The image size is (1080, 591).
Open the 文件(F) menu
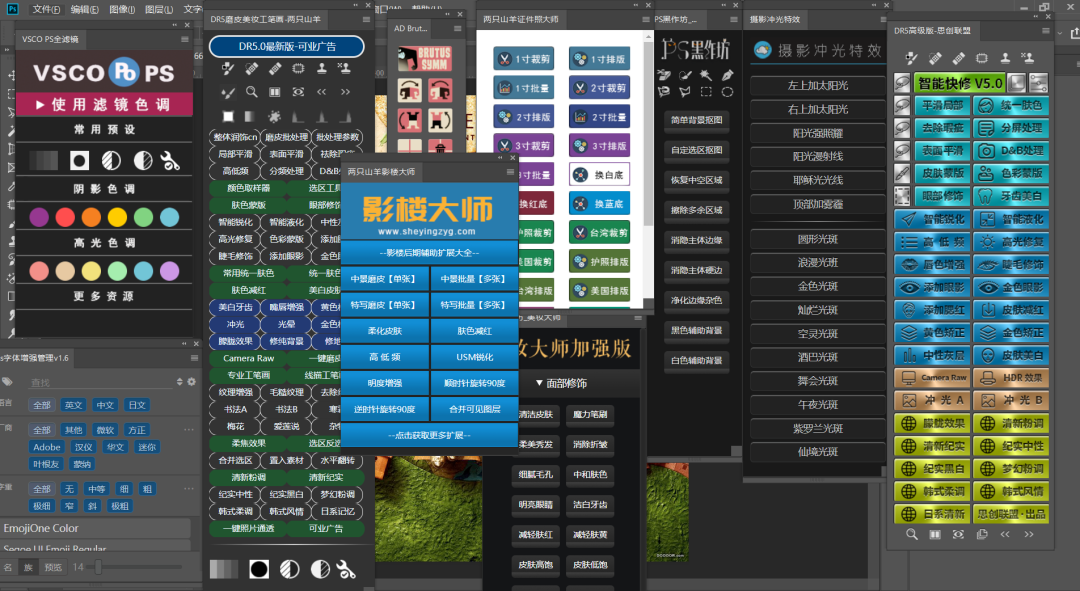[46, 9]
